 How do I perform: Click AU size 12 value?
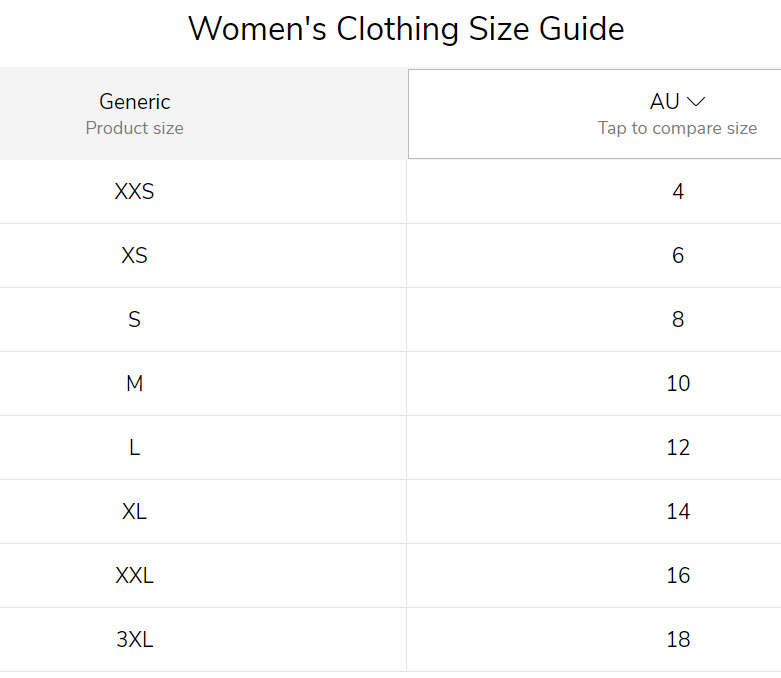pos(678,447)
